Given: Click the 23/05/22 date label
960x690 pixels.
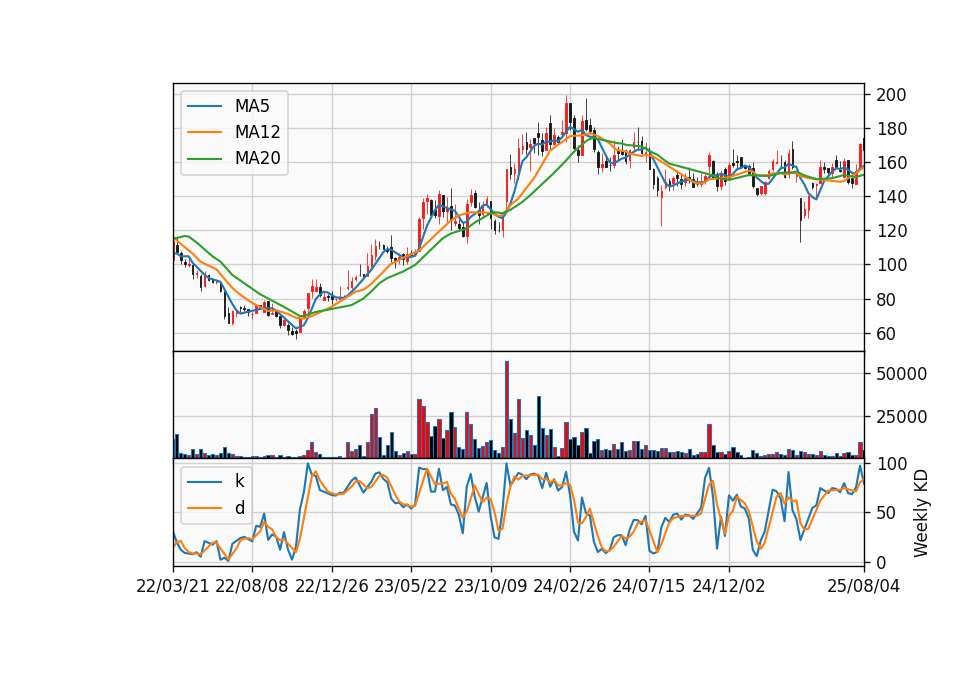Looking at the screenshot, I should [411, 586].
